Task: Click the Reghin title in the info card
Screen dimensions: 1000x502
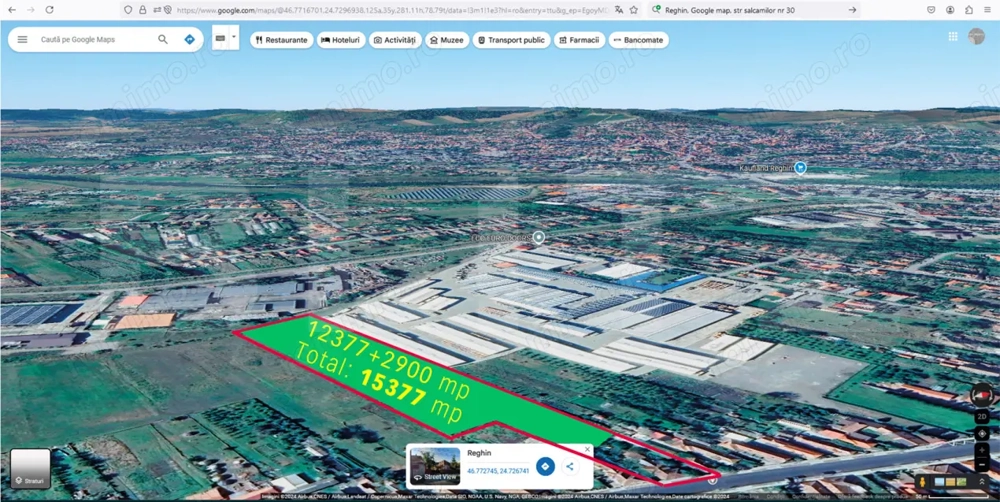Action: (480, 453)
